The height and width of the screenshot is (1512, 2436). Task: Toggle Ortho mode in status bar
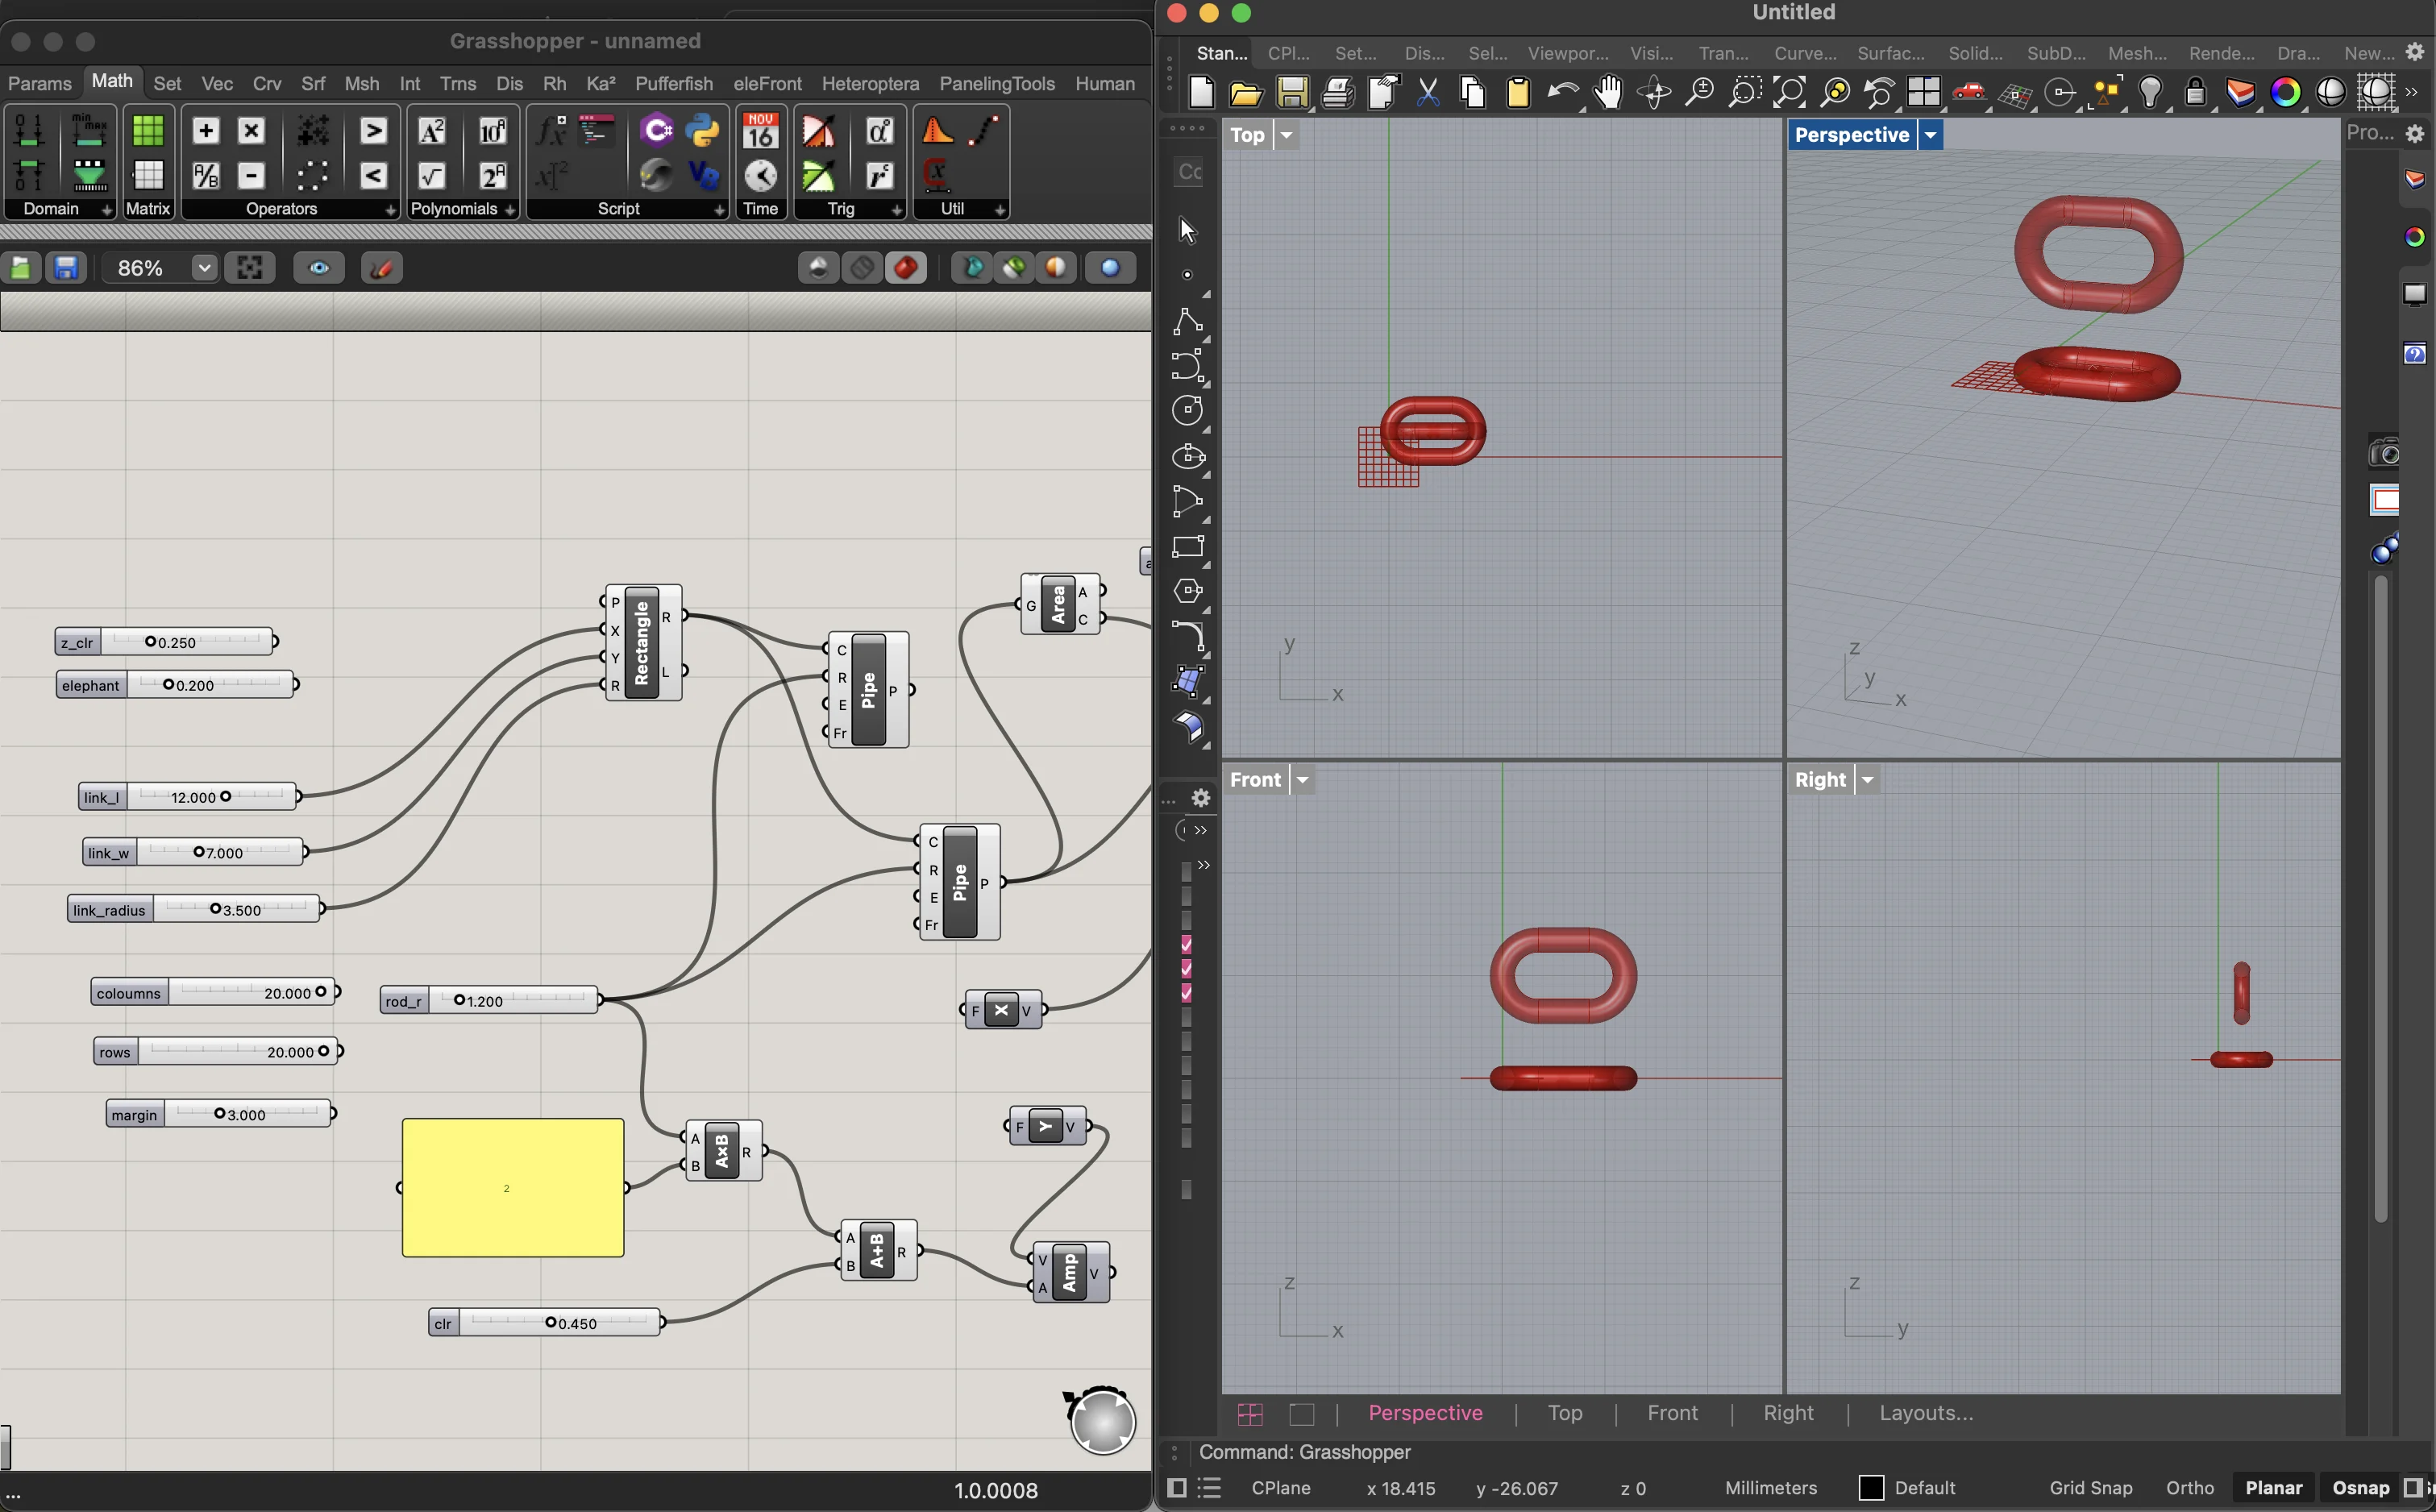(x=2189, y=1487)
